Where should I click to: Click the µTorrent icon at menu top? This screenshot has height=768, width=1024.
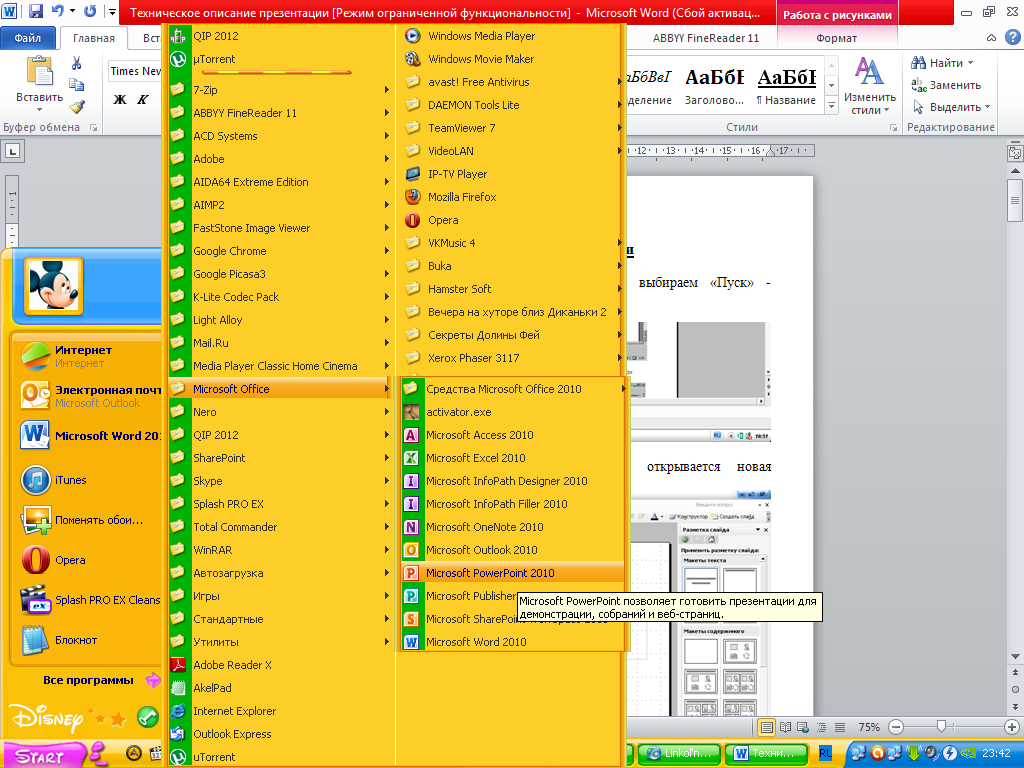[x=178, y=59]
